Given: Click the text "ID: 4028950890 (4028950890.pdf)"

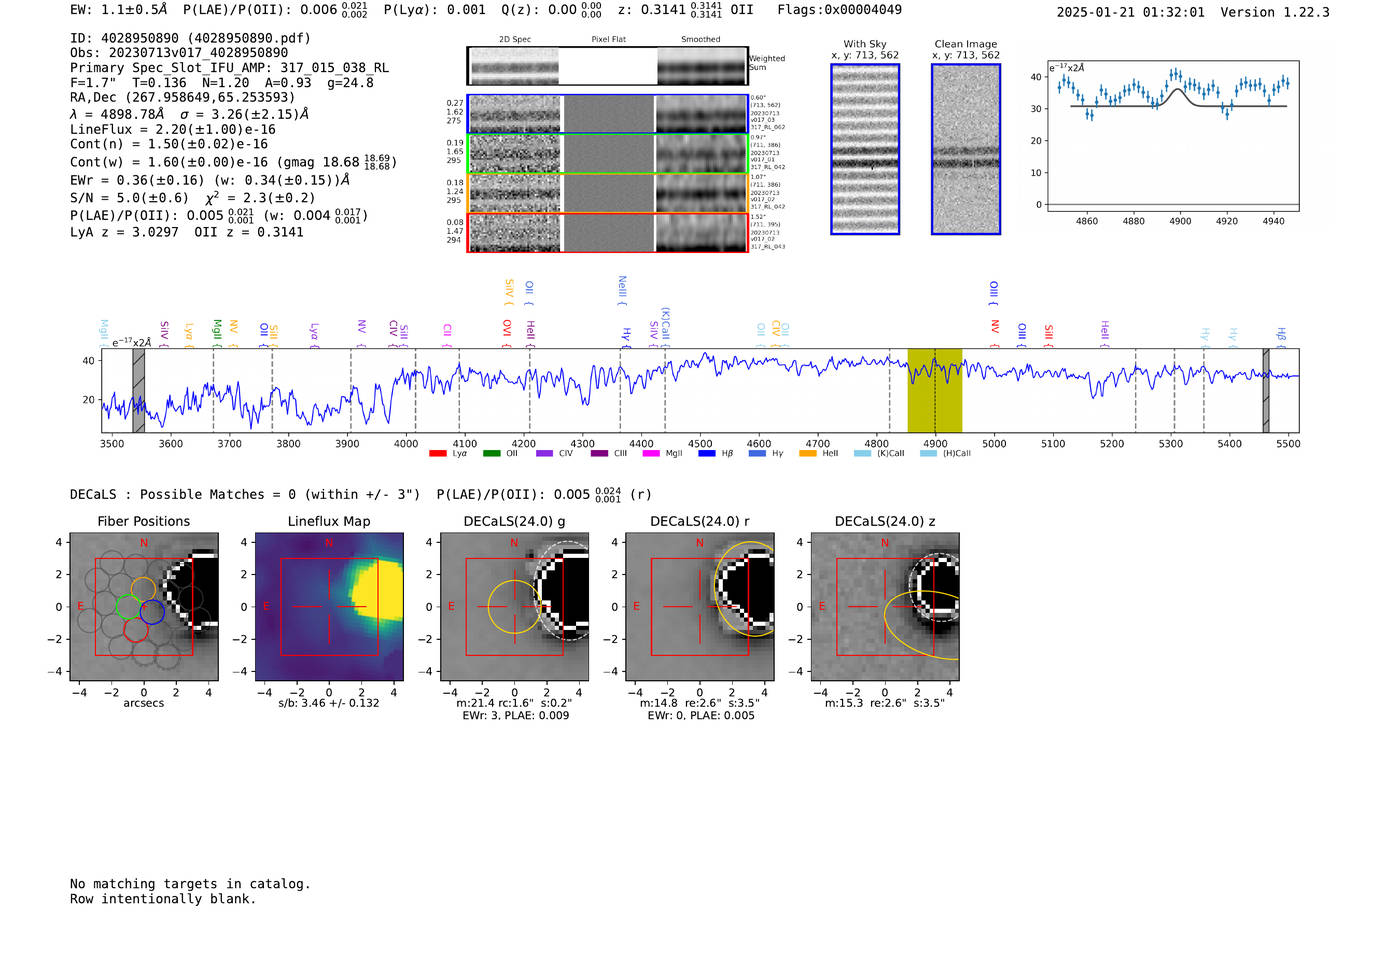Looking at the screenshot, I should (x=190, y=38).
